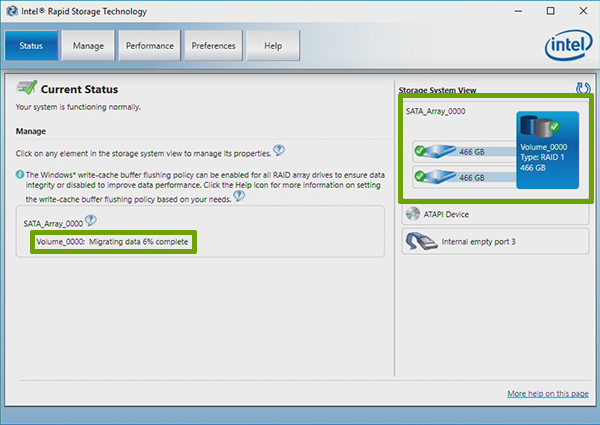
Task: Click the app icon in title bar
Action: tap(12, 11)
